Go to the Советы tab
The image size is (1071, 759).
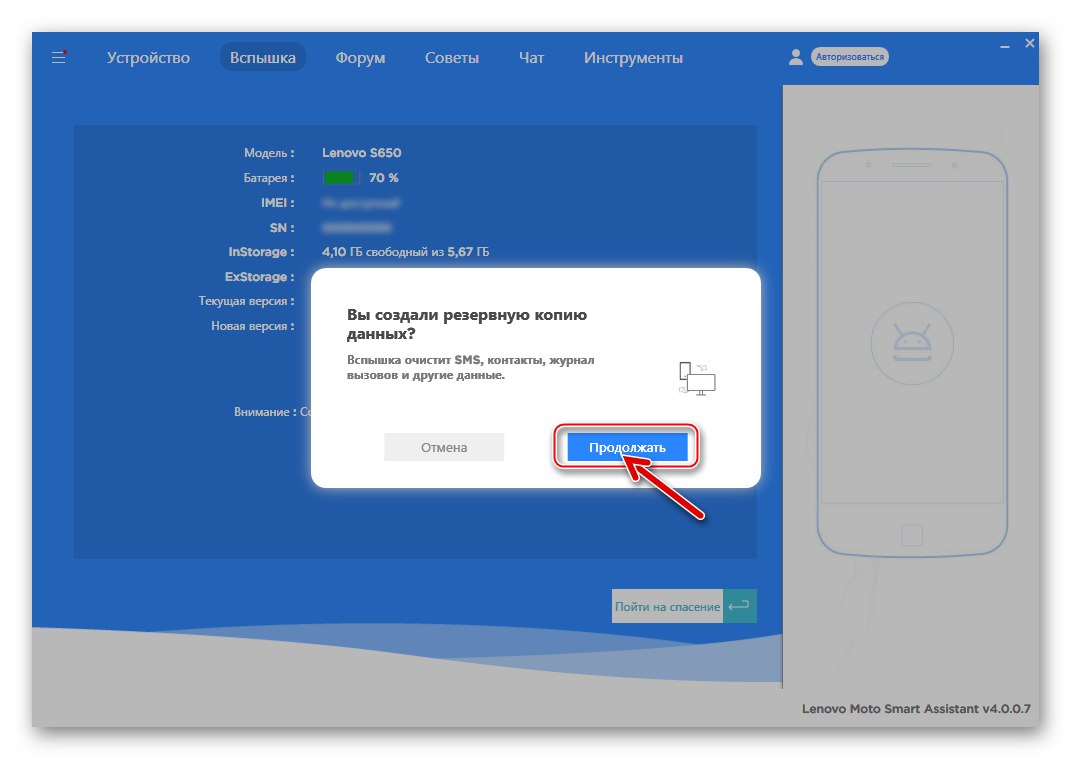pos(451,58)
